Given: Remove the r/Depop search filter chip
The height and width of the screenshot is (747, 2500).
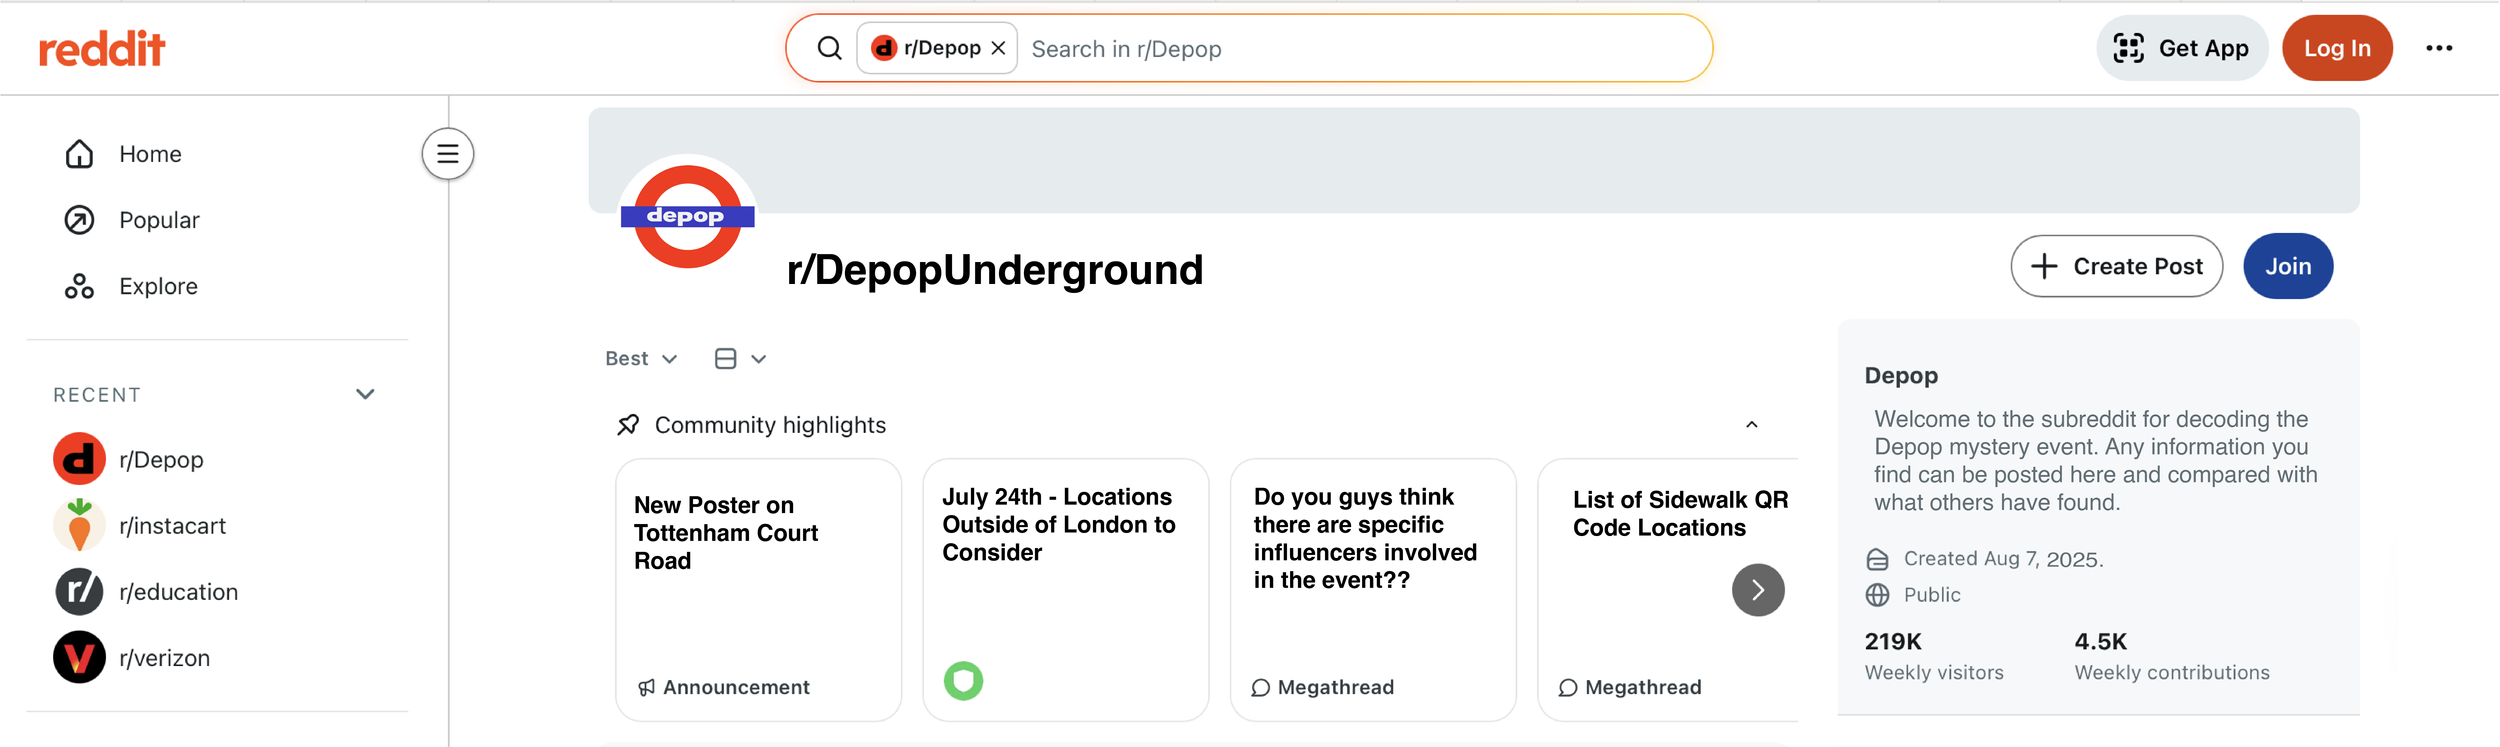Looking at the screenshot, I should (x=998, y=48).
